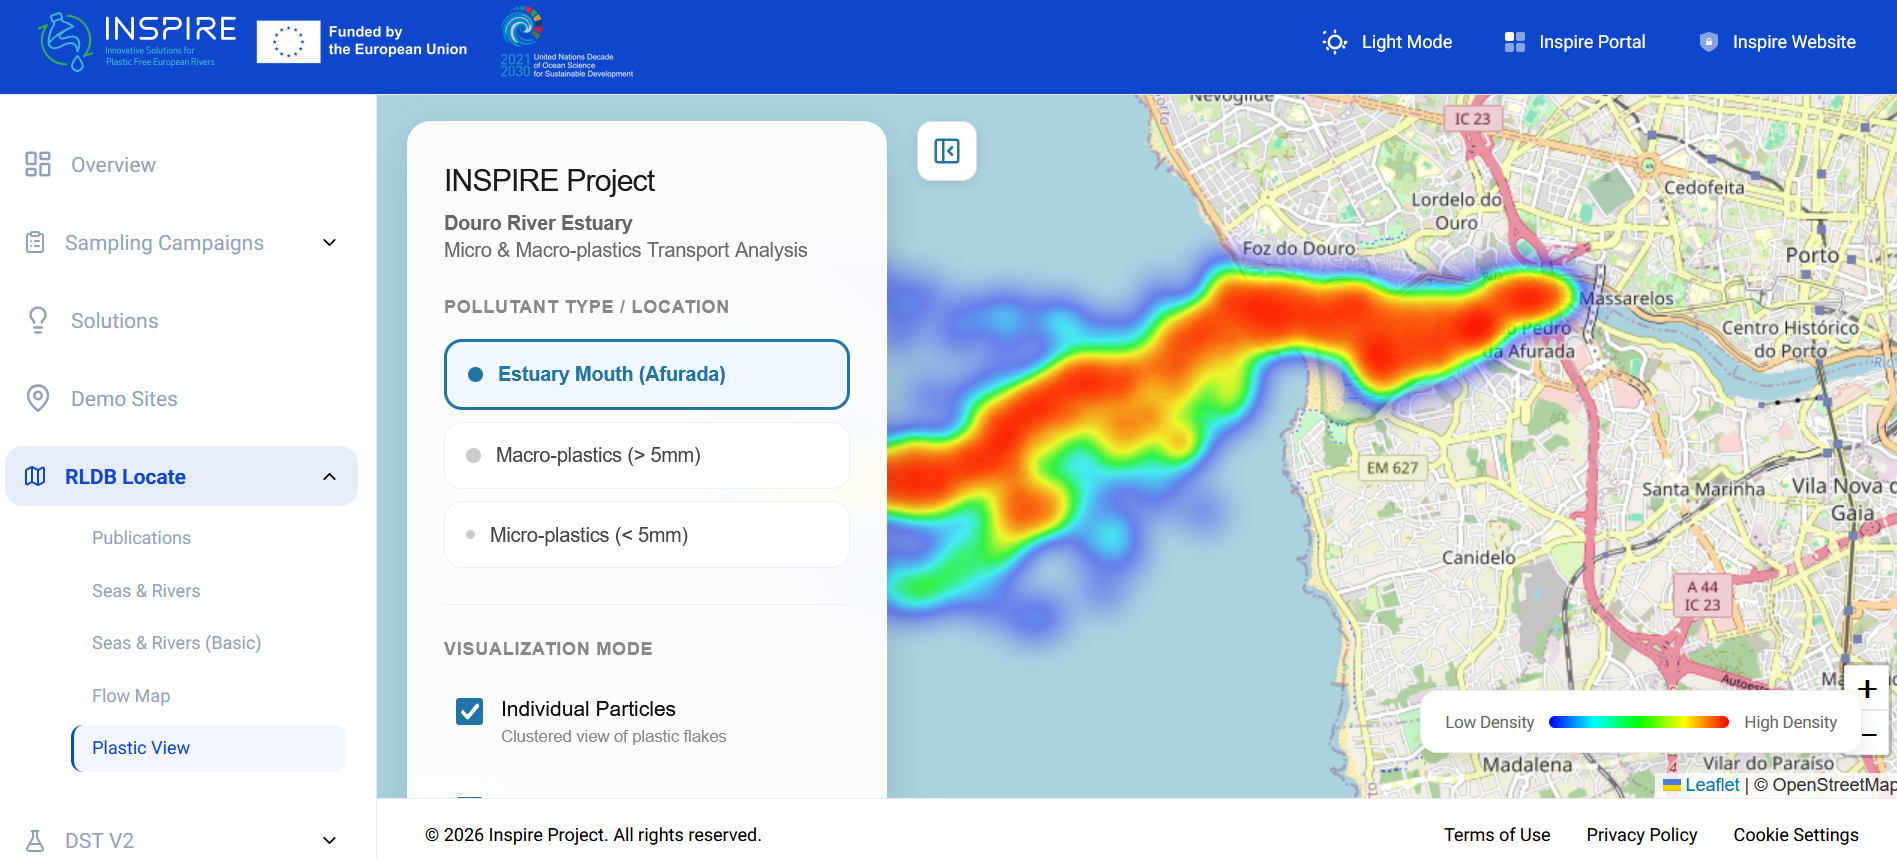This screenshot has height=859, width=1897.
Task: Click the Demo Sites pin icon
Action: point(38,398)
